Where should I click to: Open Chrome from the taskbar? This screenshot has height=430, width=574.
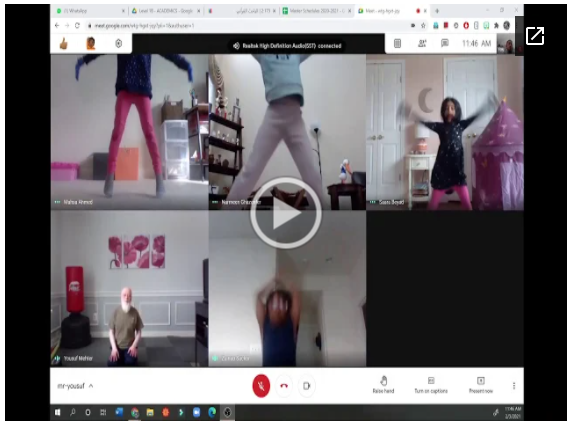click(x=135, y=412)
